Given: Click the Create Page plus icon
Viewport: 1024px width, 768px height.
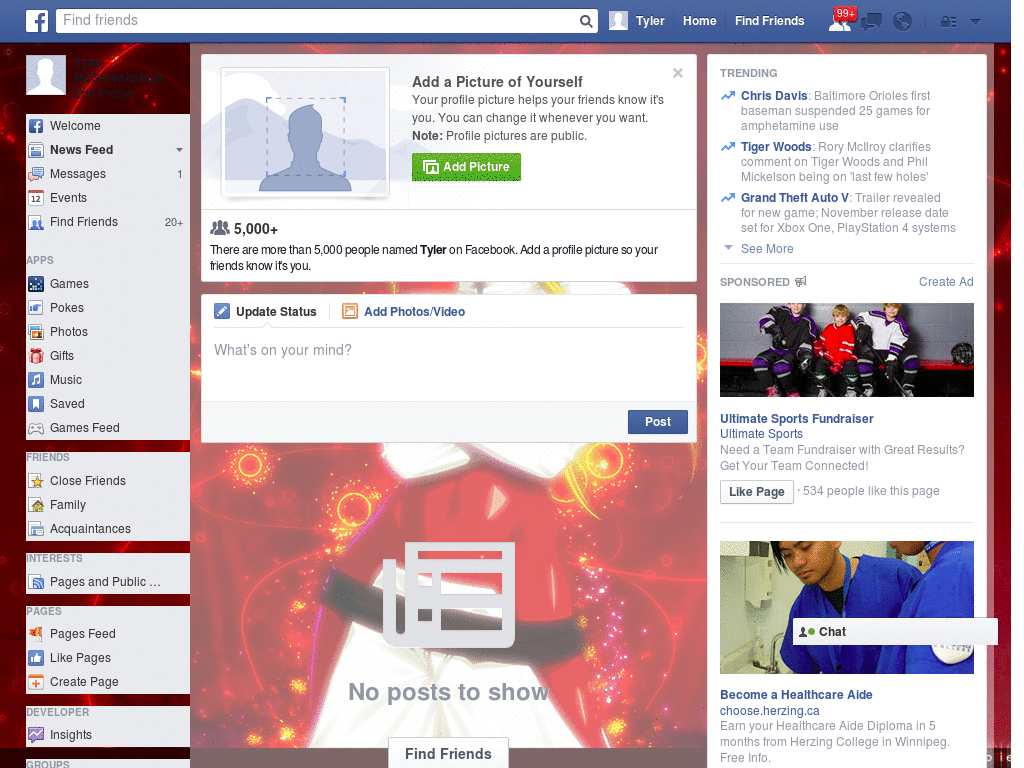Looking at the screenshot, I should click(x=36, y=682).
